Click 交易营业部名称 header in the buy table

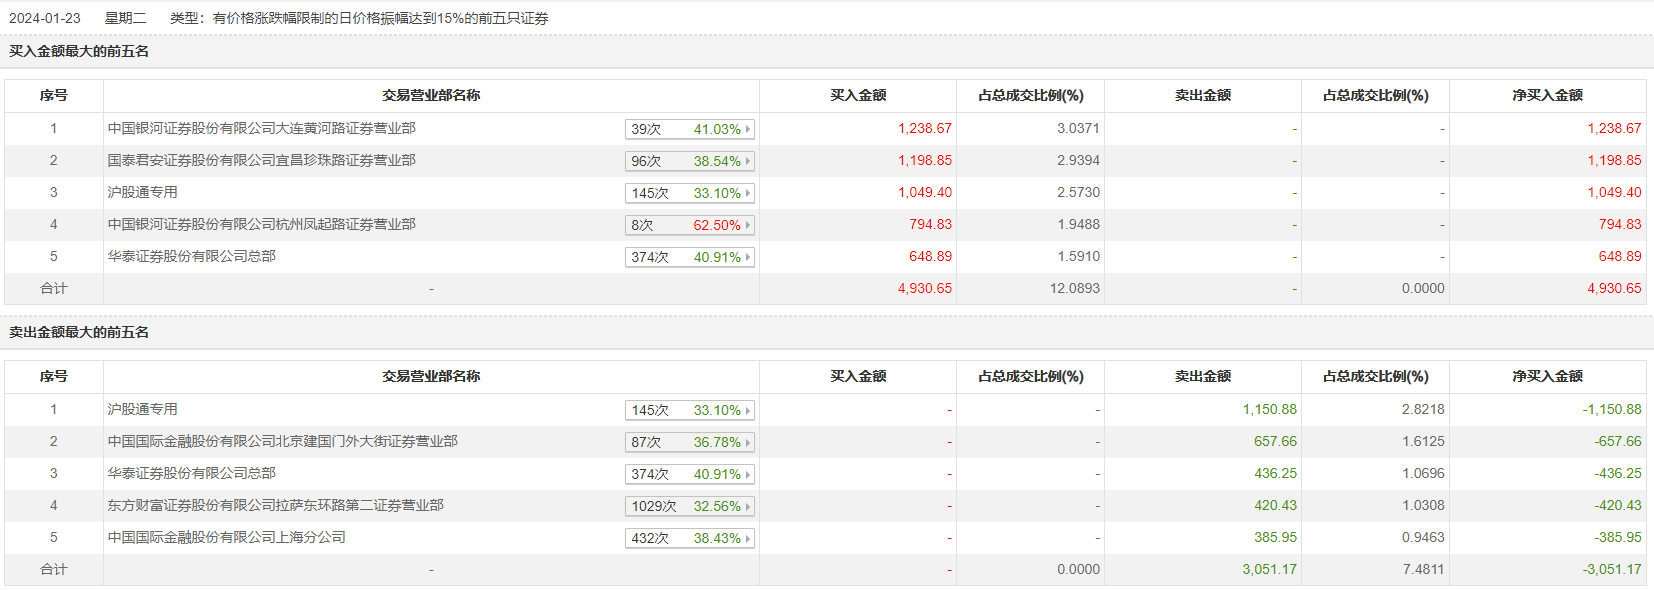pyautogui.click(x=431, y=95)
